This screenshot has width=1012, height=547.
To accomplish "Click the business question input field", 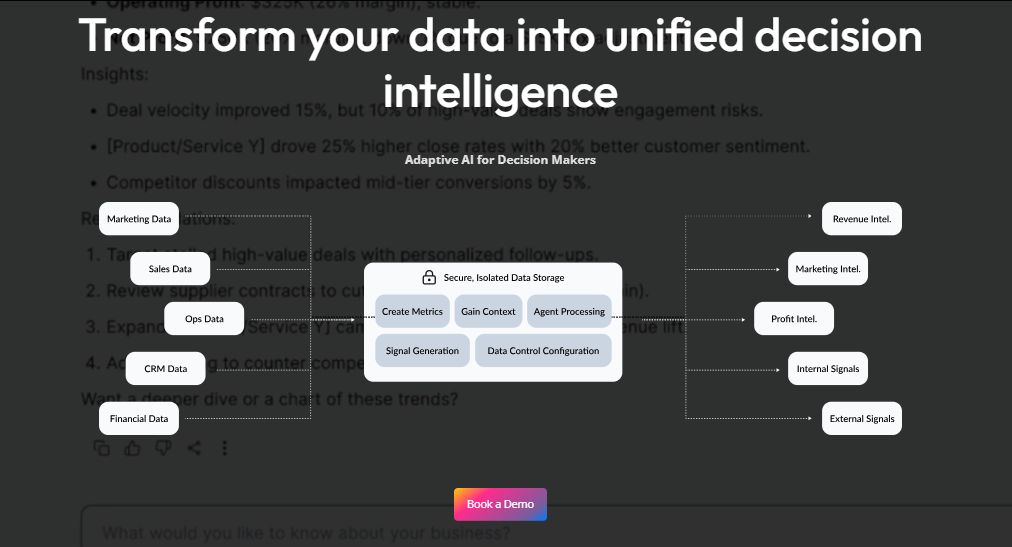I will pos(540,532).
